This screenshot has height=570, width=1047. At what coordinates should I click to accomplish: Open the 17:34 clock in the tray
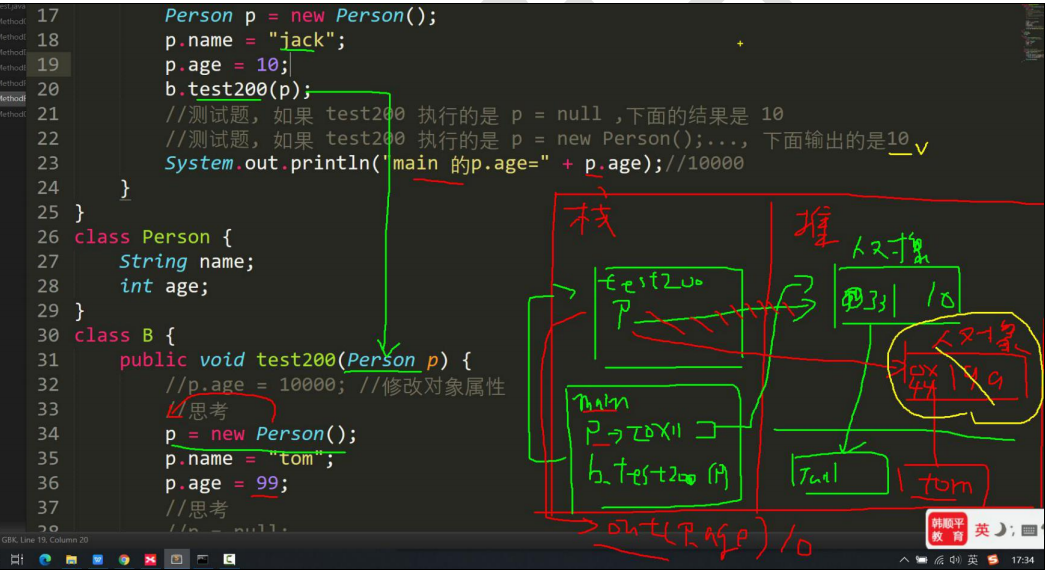[x=1022, y=560]
